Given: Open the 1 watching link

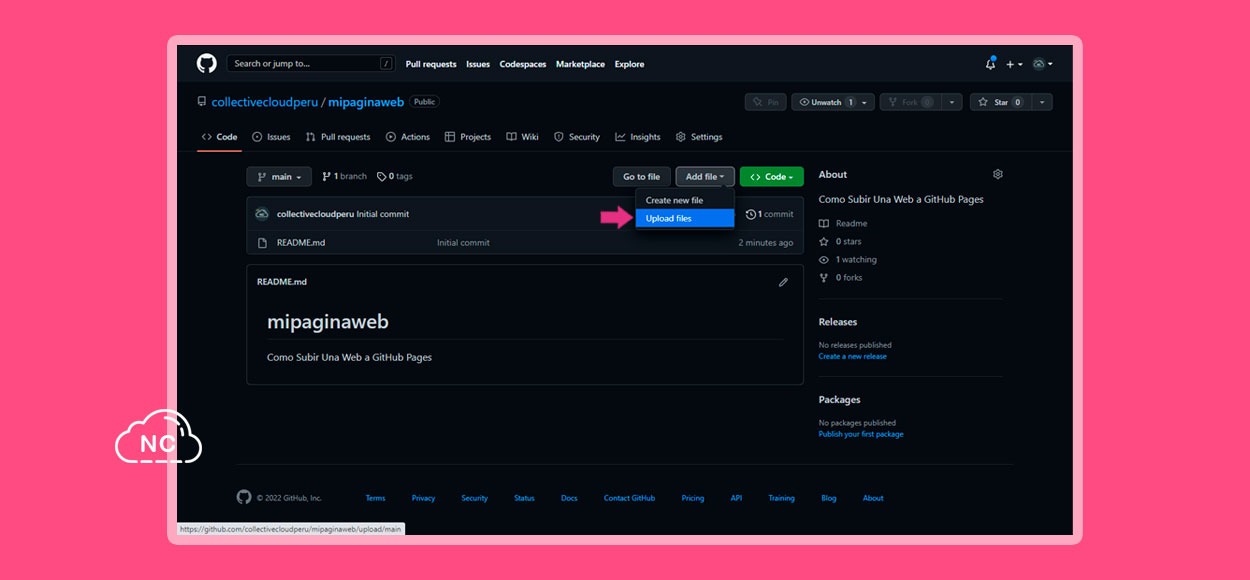Looking at the screenshot, I should [x=847, y=259].
